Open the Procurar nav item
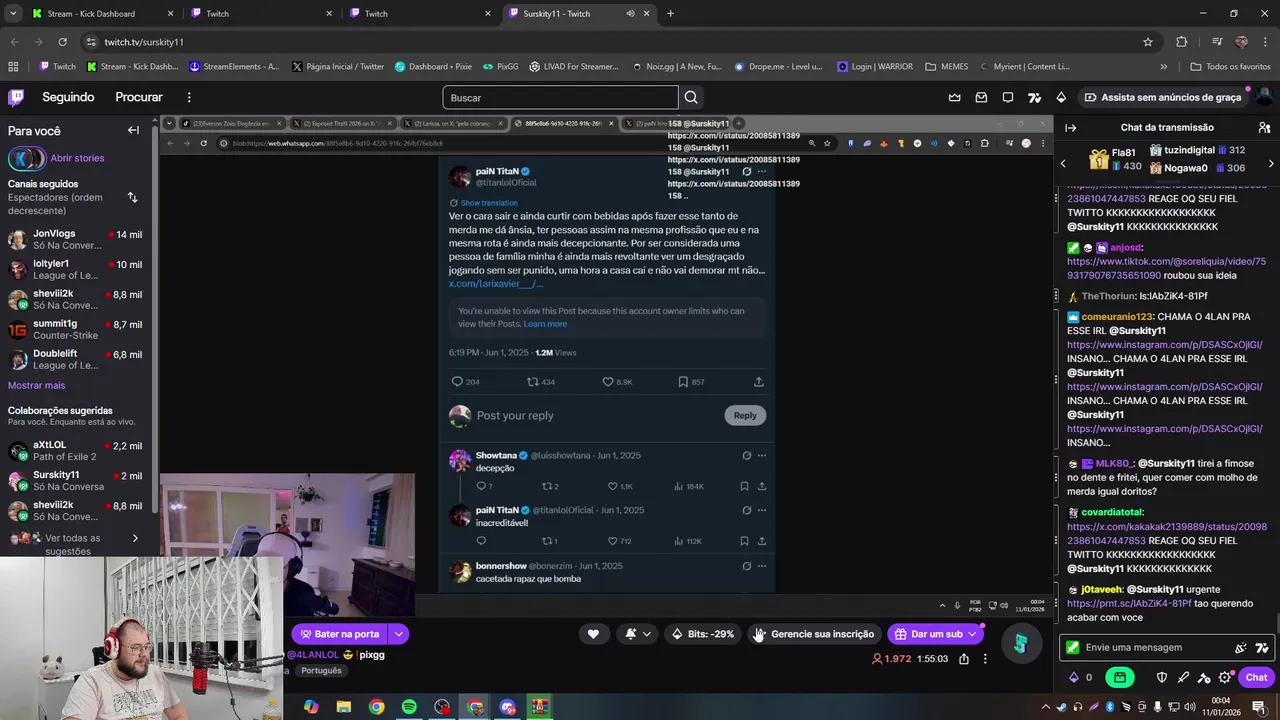 click(139, 97)
